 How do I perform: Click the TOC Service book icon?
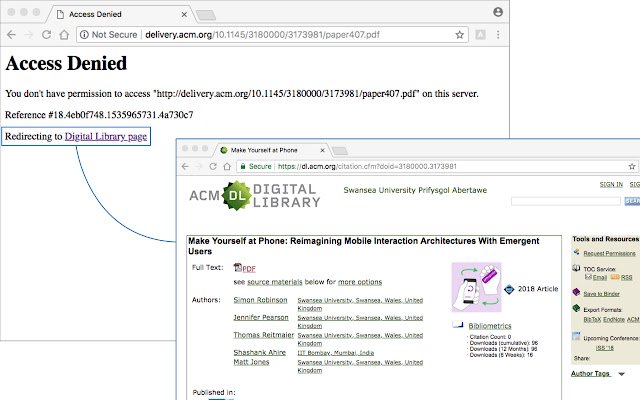tap(576, 268)
